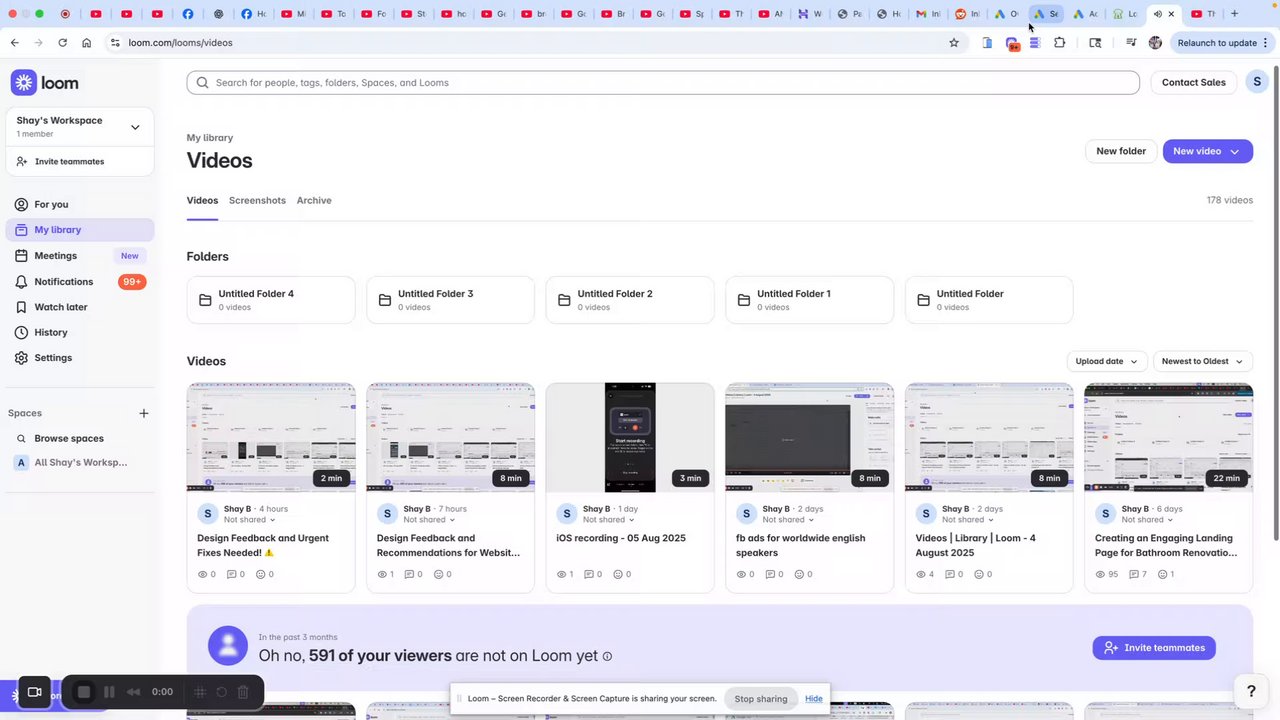Switch to the Gmail browser tab
The height and width of the screenshot is (720, 1280).
pyautogui.click(x=928, y=14)
